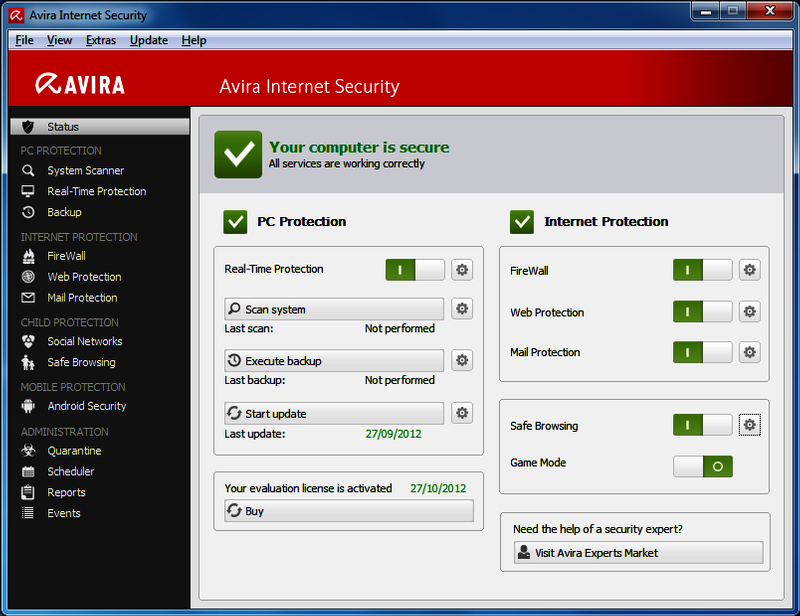Open the Update menu

[x=148, y=40]
